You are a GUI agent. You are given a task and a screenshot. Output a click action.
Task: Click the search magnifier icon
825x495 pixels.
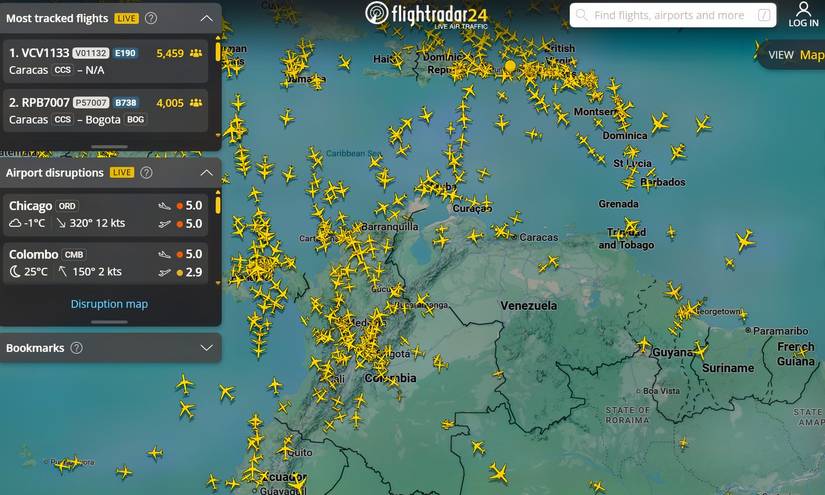[x=581, y=15]
